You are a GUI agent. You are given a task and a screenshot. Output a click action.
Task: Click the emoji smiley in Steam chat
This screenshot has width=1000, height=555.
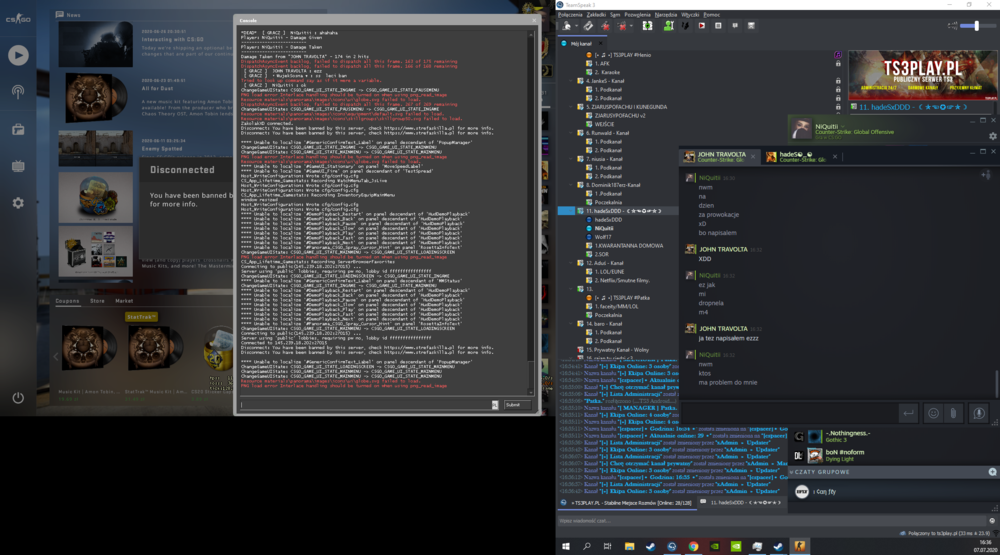tap(933, 413)
